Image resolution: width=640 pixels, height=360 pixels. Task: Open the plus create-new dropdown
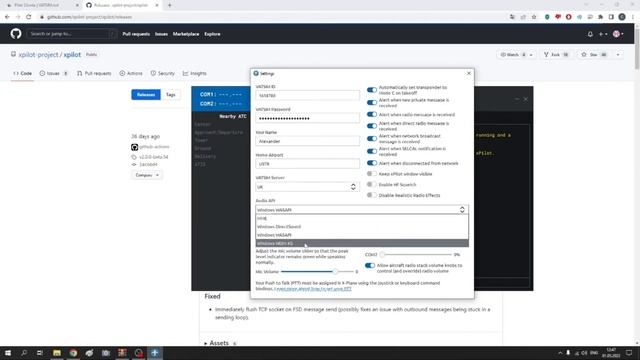pyautogui.click(x=603, y=34)
